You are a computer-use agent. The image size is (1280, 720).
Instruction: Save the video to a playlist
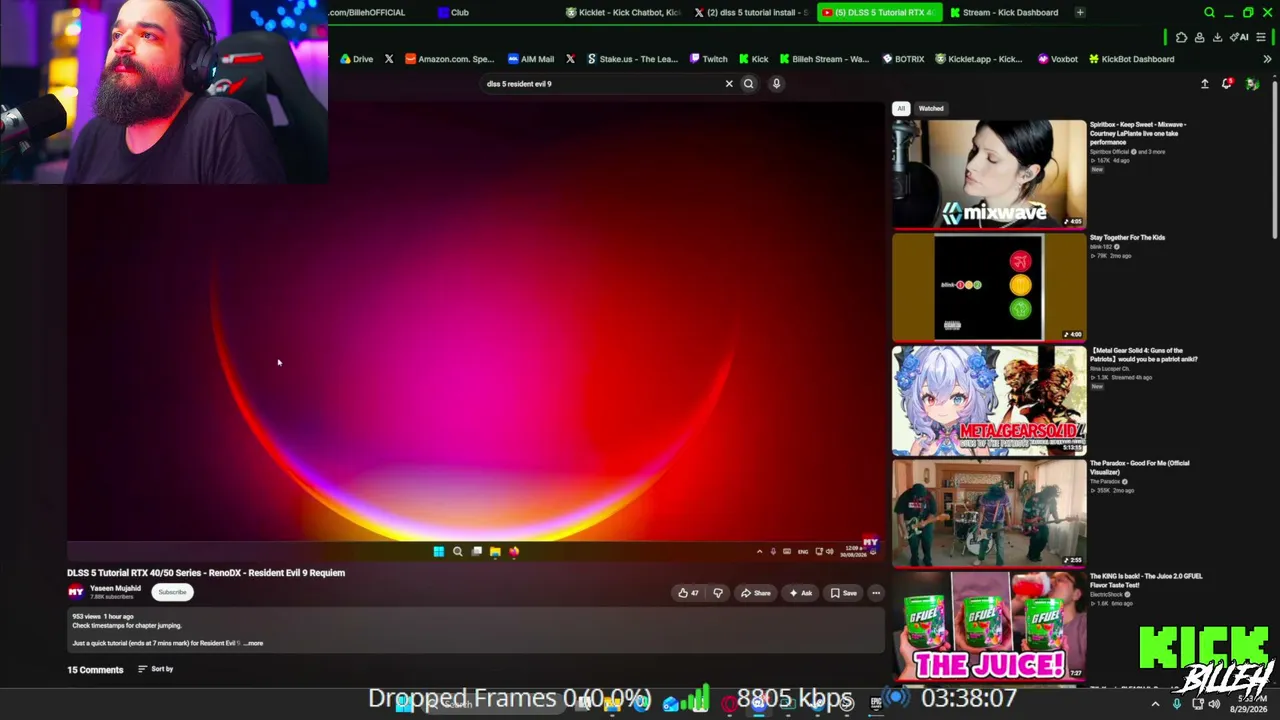(x=843, y=593)
